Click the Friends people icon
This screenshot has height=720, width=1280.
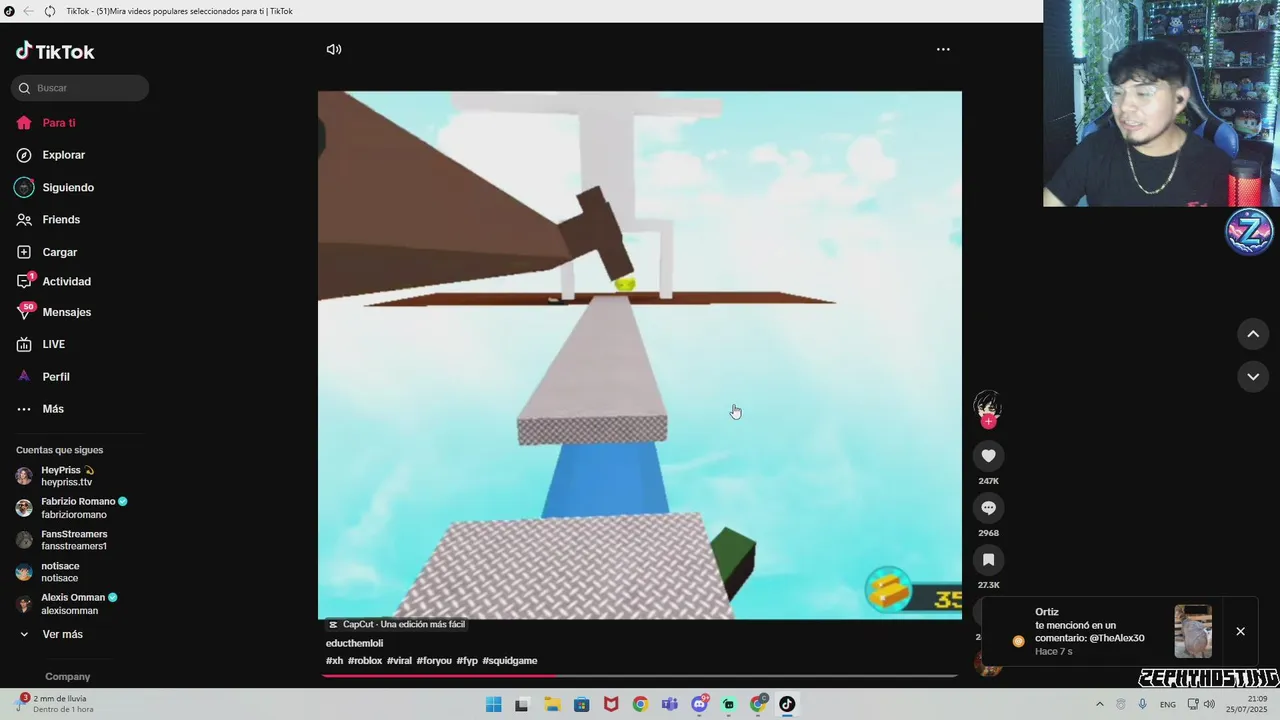[24, 220]
